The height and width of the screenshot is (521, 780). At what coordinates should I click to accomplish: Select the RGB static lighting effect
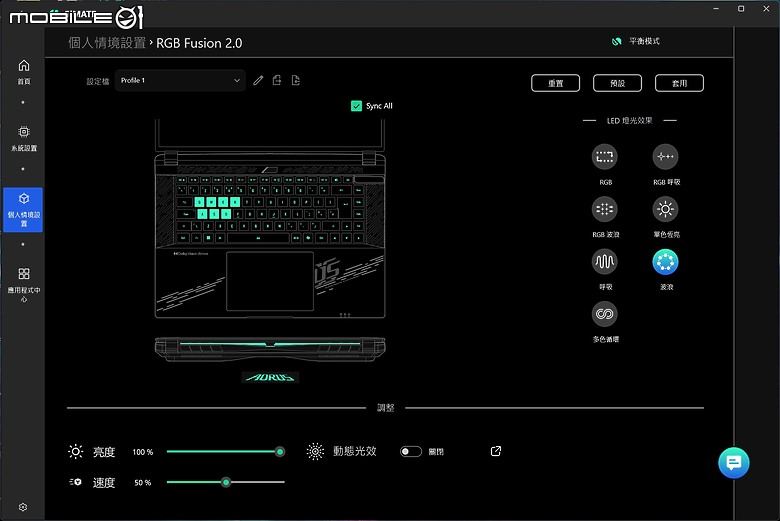tap(604, 157)
